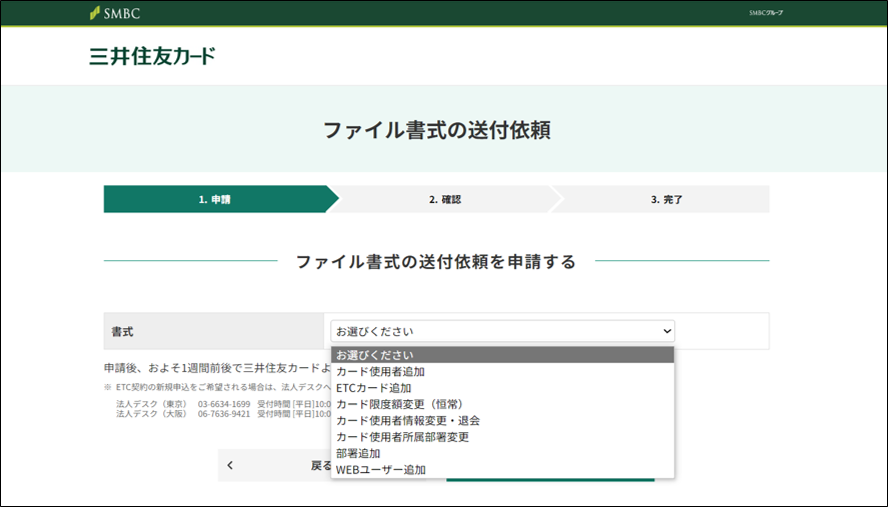Click the 申請後、およそ1週間前後 notice text
The image size is (888, 507).
(217, 368)
